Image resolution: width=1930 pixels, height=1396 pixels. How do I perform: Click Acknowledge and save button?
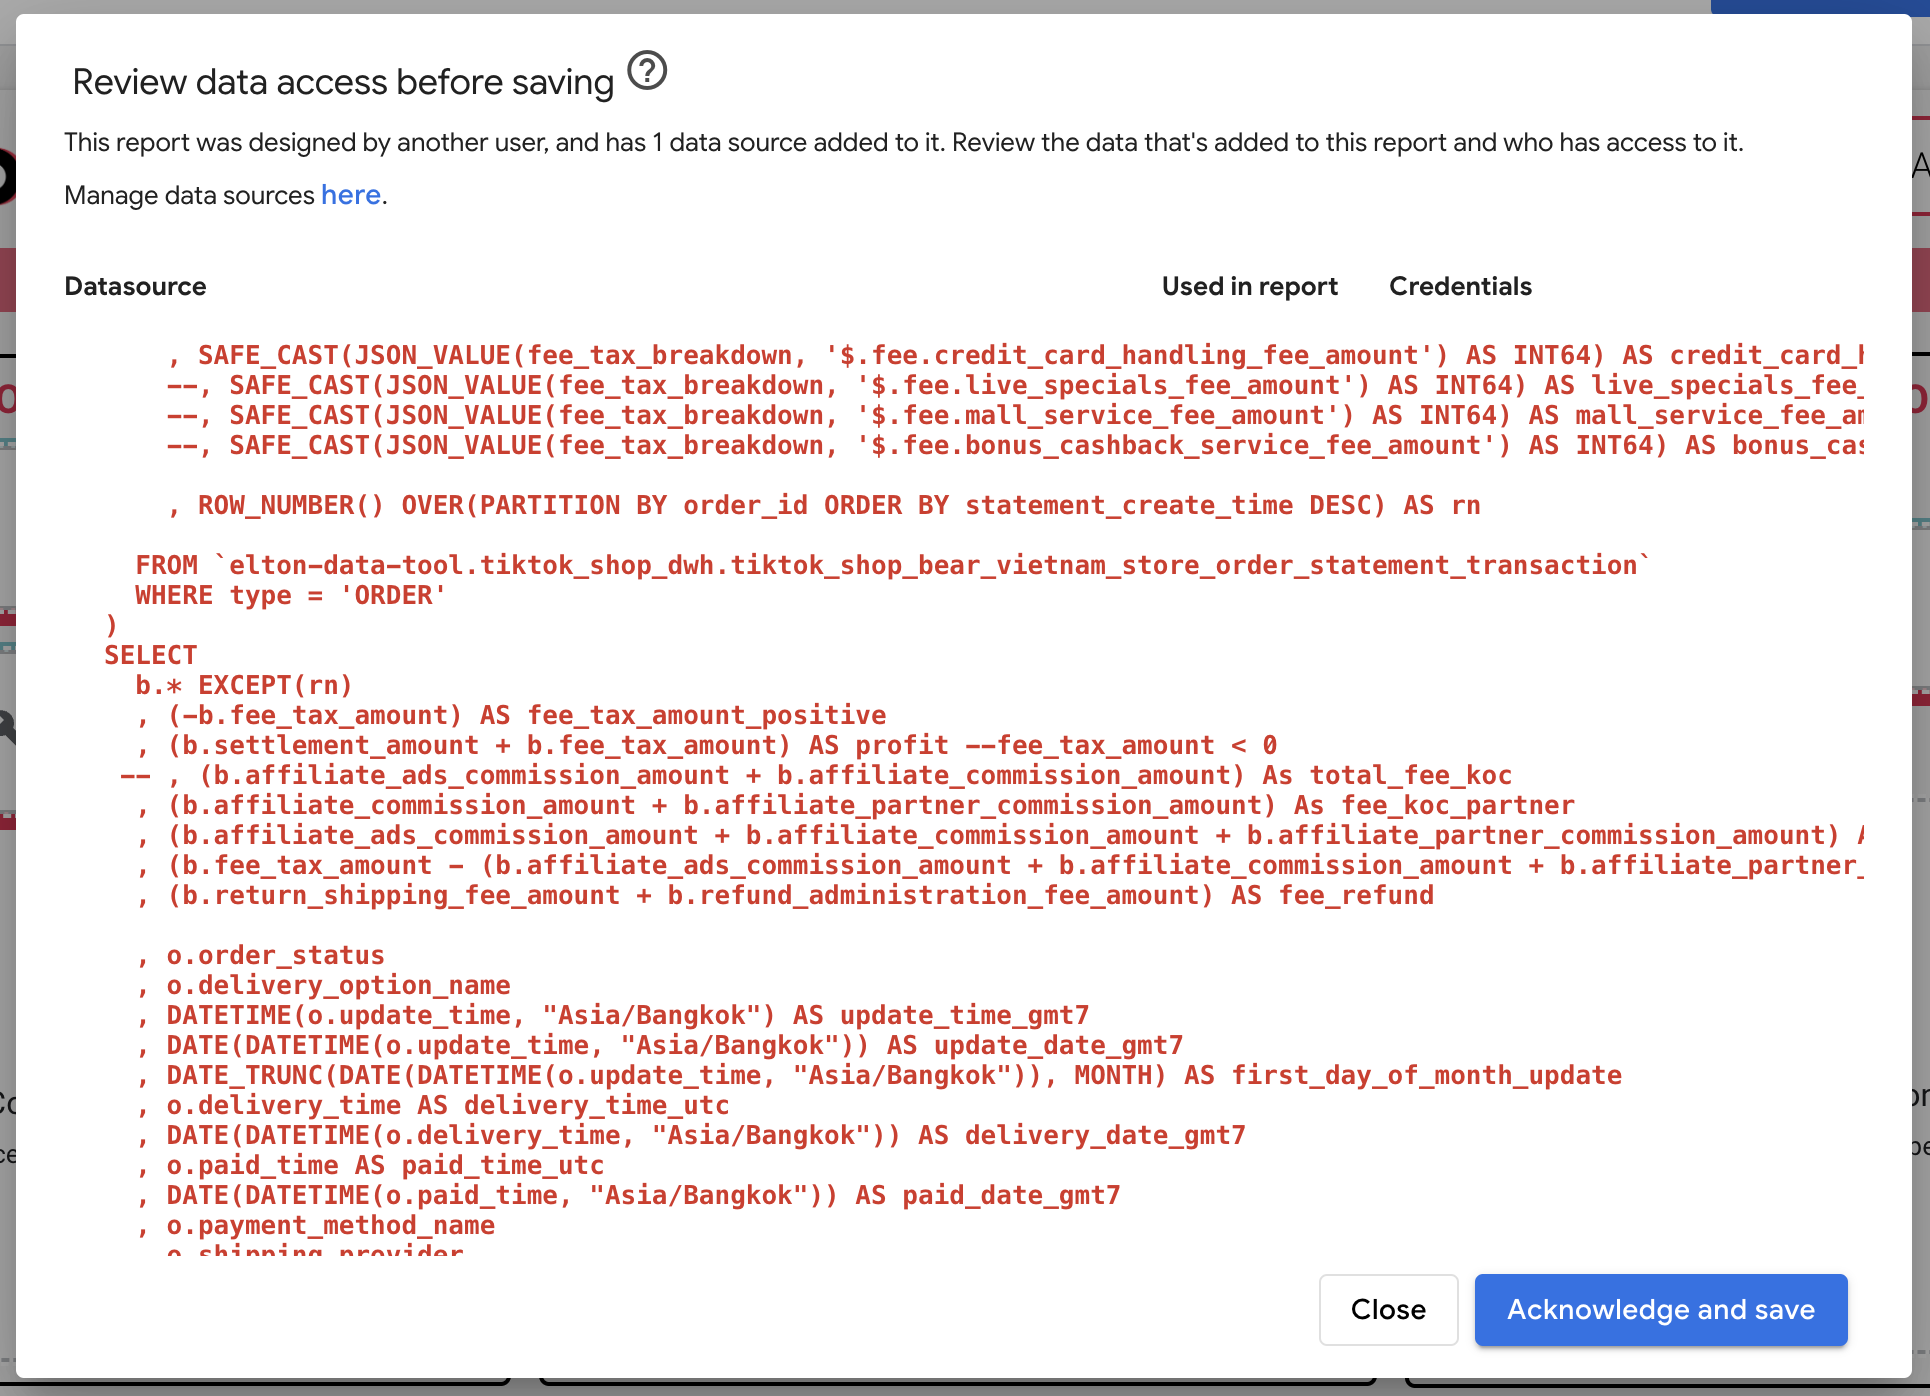click(x=1660, y=1309)
